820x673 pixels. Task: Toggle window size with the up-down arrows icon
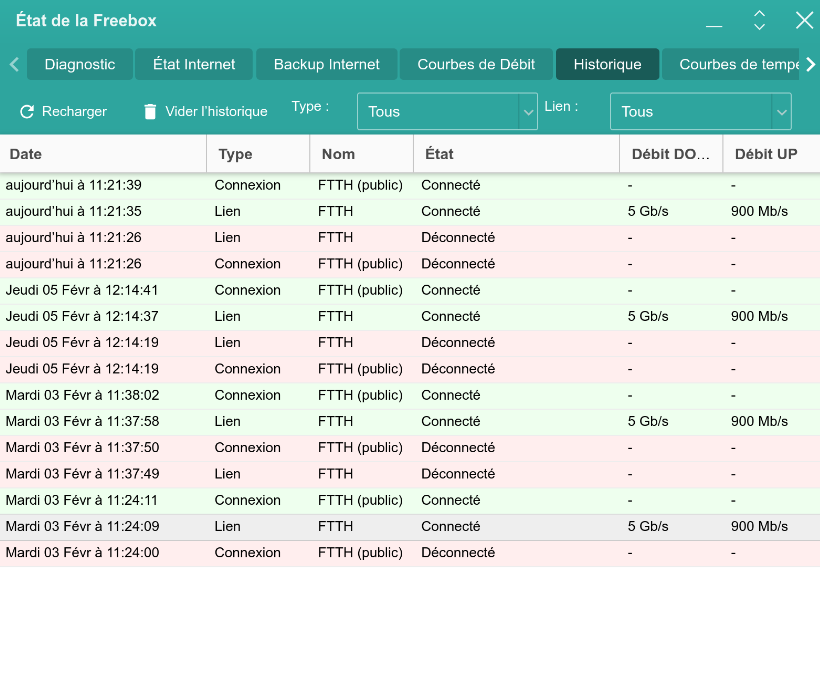(759, 20)
